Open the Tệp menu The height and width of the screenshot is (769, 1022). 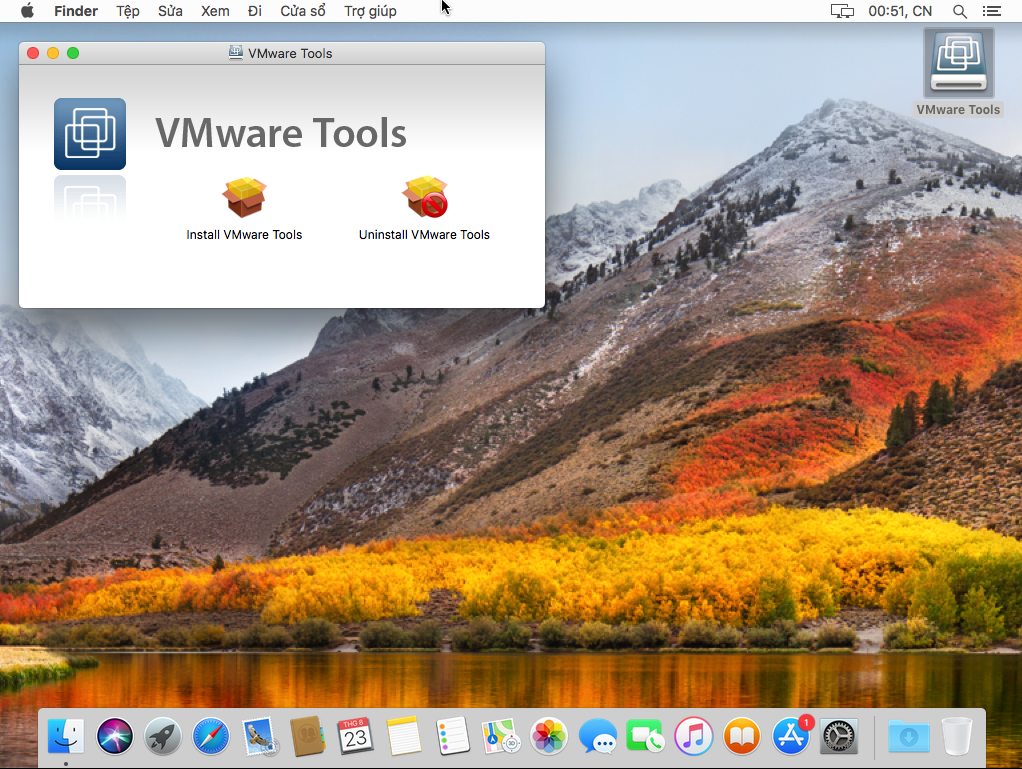128,11
